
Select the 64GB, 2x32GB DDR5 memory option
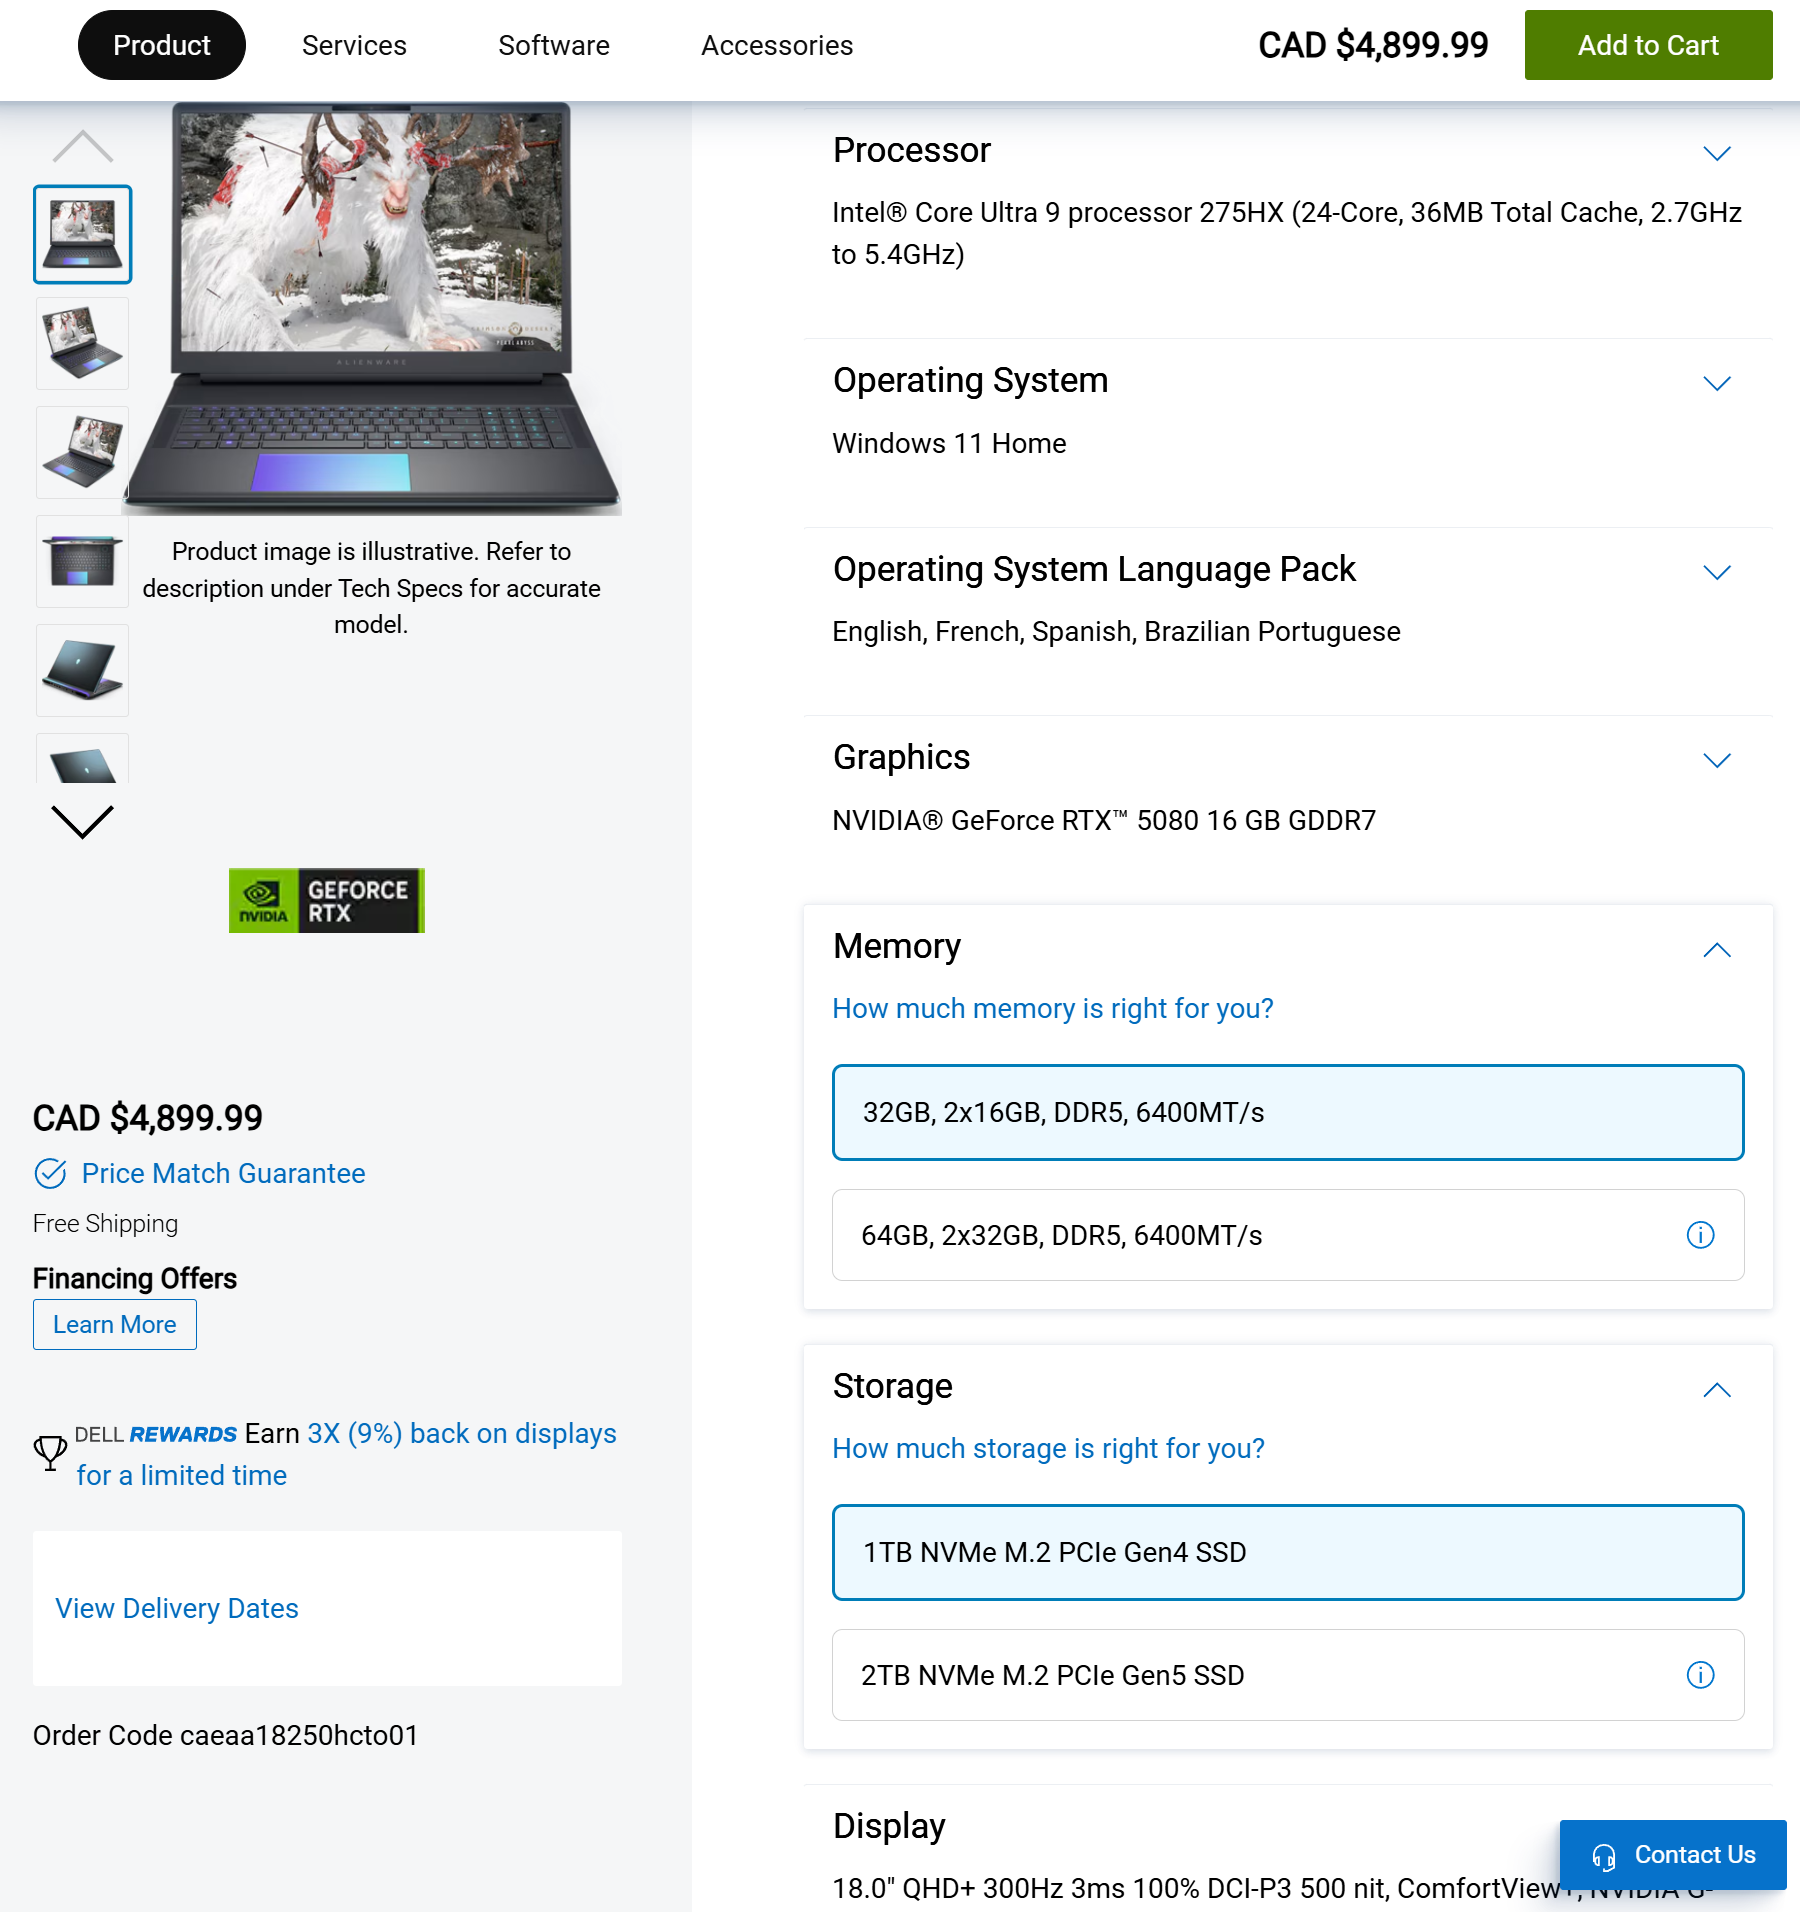(1288, 1235)
